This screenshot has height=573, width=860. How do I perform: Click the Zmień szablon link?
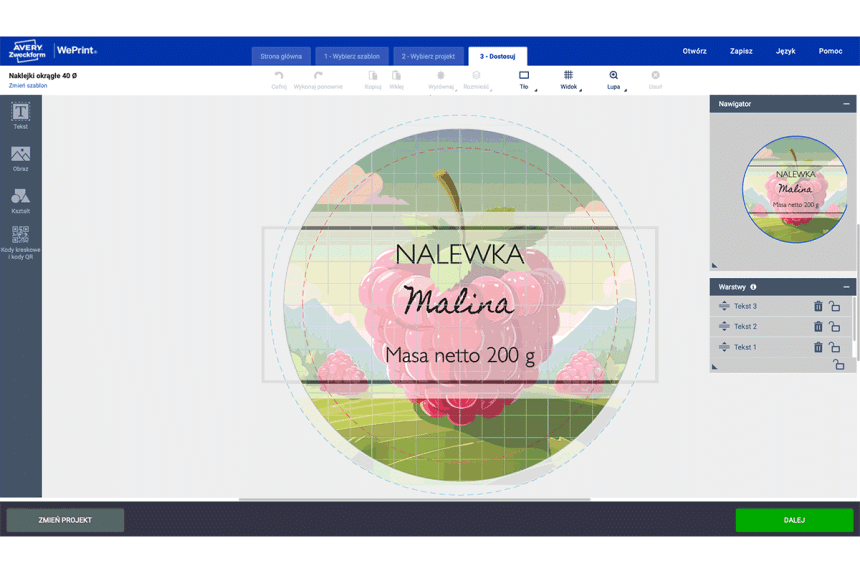(28, 86)
